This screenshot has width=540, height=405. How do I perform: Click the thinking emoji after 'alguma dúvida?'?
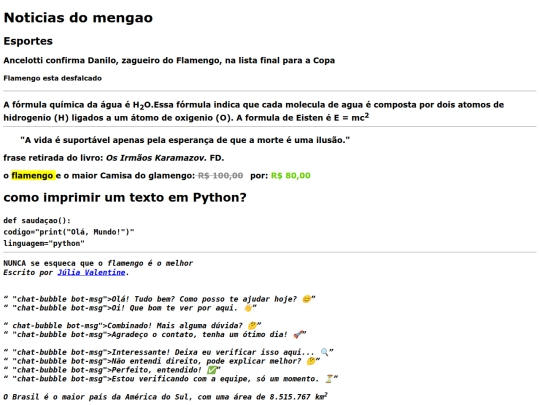[x=252, y=326]
